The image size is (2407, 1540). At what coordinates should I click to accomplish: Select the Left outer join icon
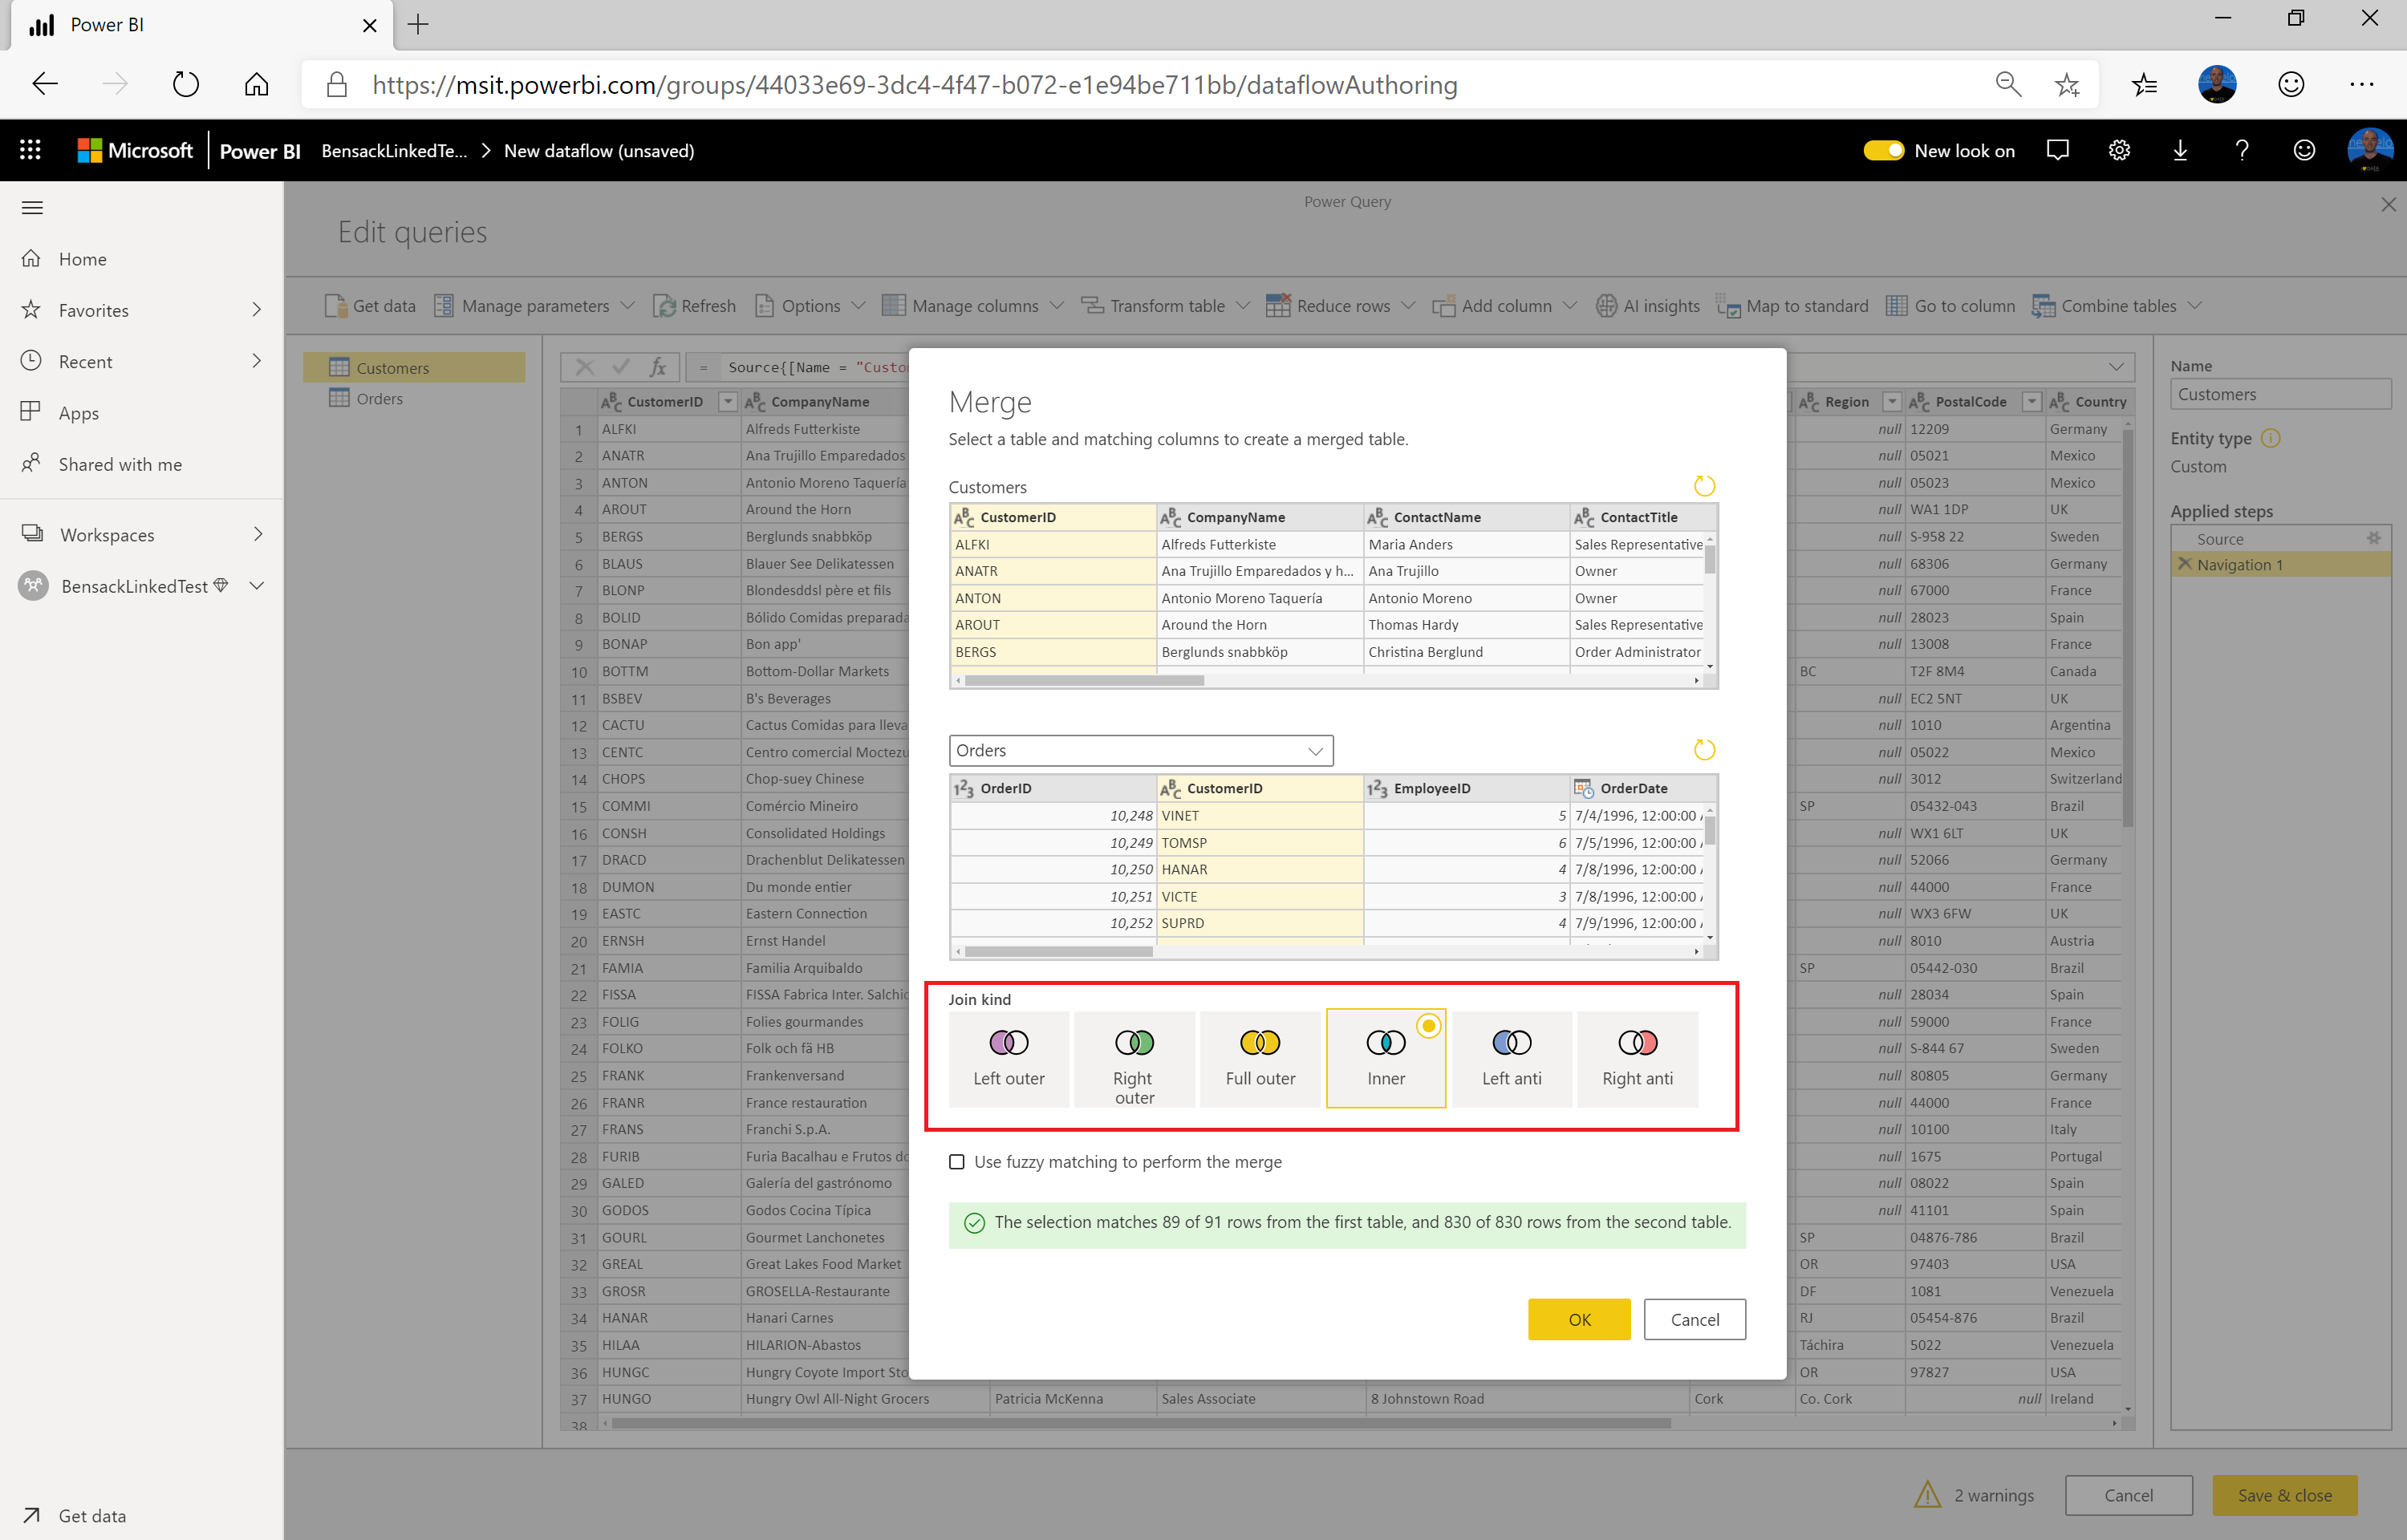click(1008, 1043)
